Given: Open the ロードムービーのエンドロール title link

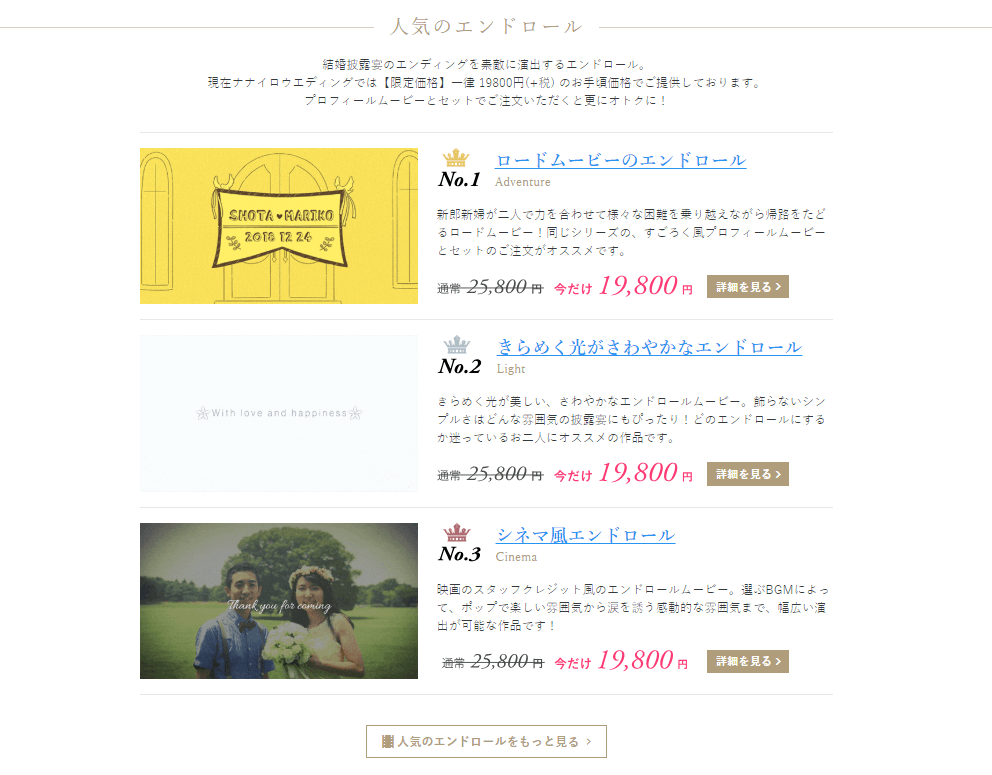Looking at the screenshot, I should [x=621, y=160].
